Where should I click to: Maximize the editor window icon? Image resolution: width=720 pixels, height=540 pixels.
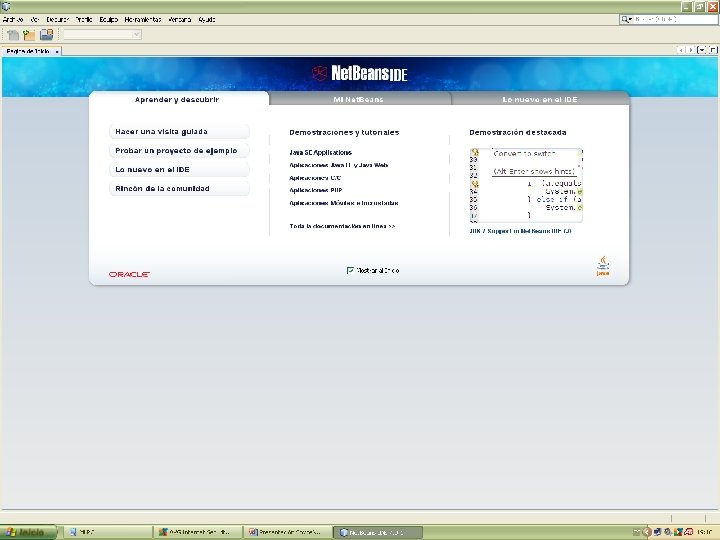[713, 50]
